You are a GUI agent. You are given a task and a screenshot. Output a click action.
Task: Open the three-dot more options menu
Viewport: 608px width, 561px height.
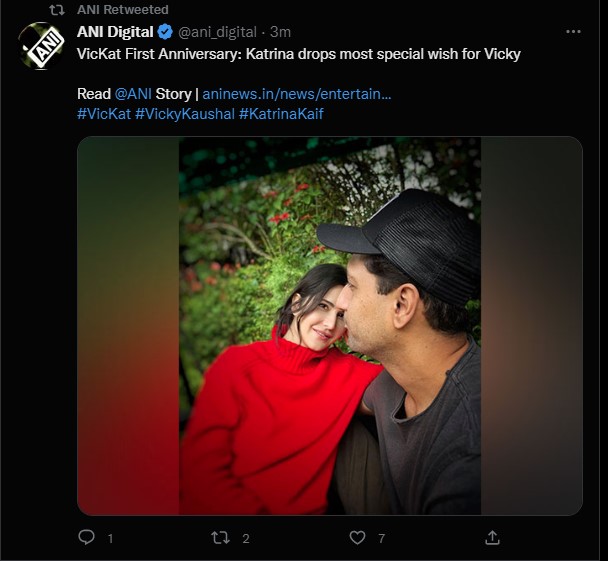tap(573, 32)
